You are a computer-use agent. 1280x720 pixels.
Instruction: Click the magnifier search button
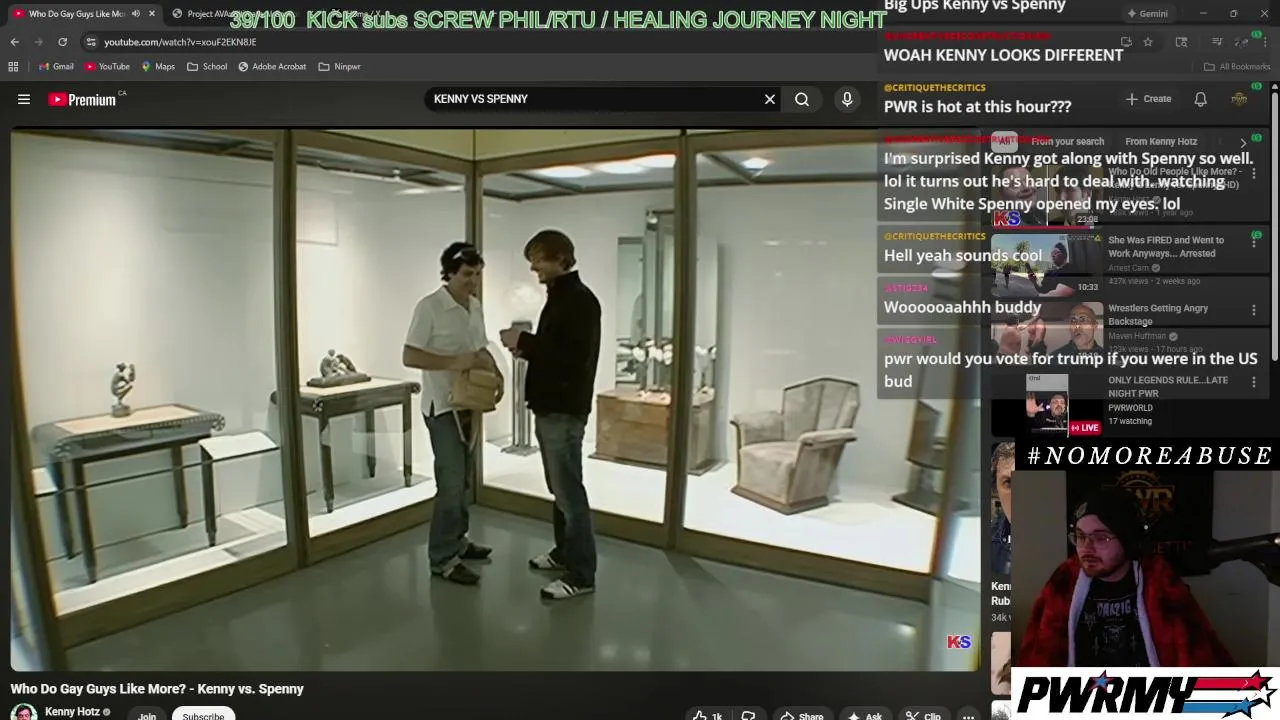click(802, 99)
